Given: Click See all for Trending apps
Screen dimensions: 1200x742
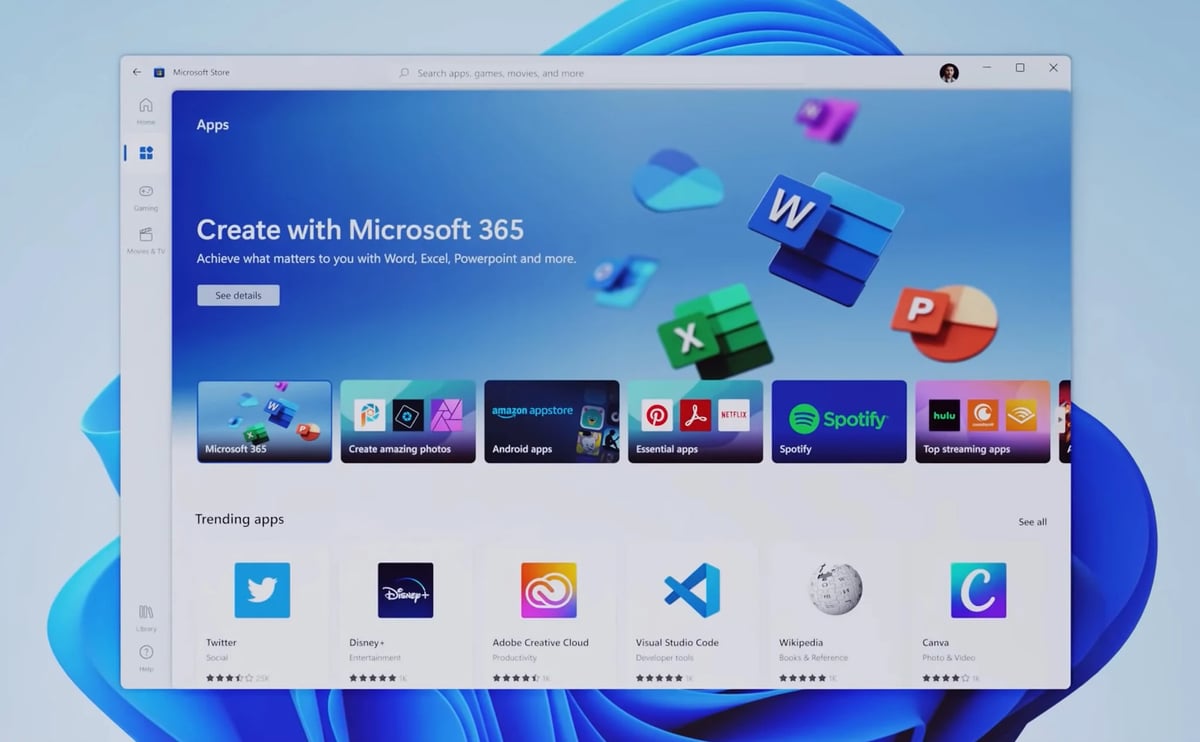Looking at the screenshot, I should [x=1032, y=522].
